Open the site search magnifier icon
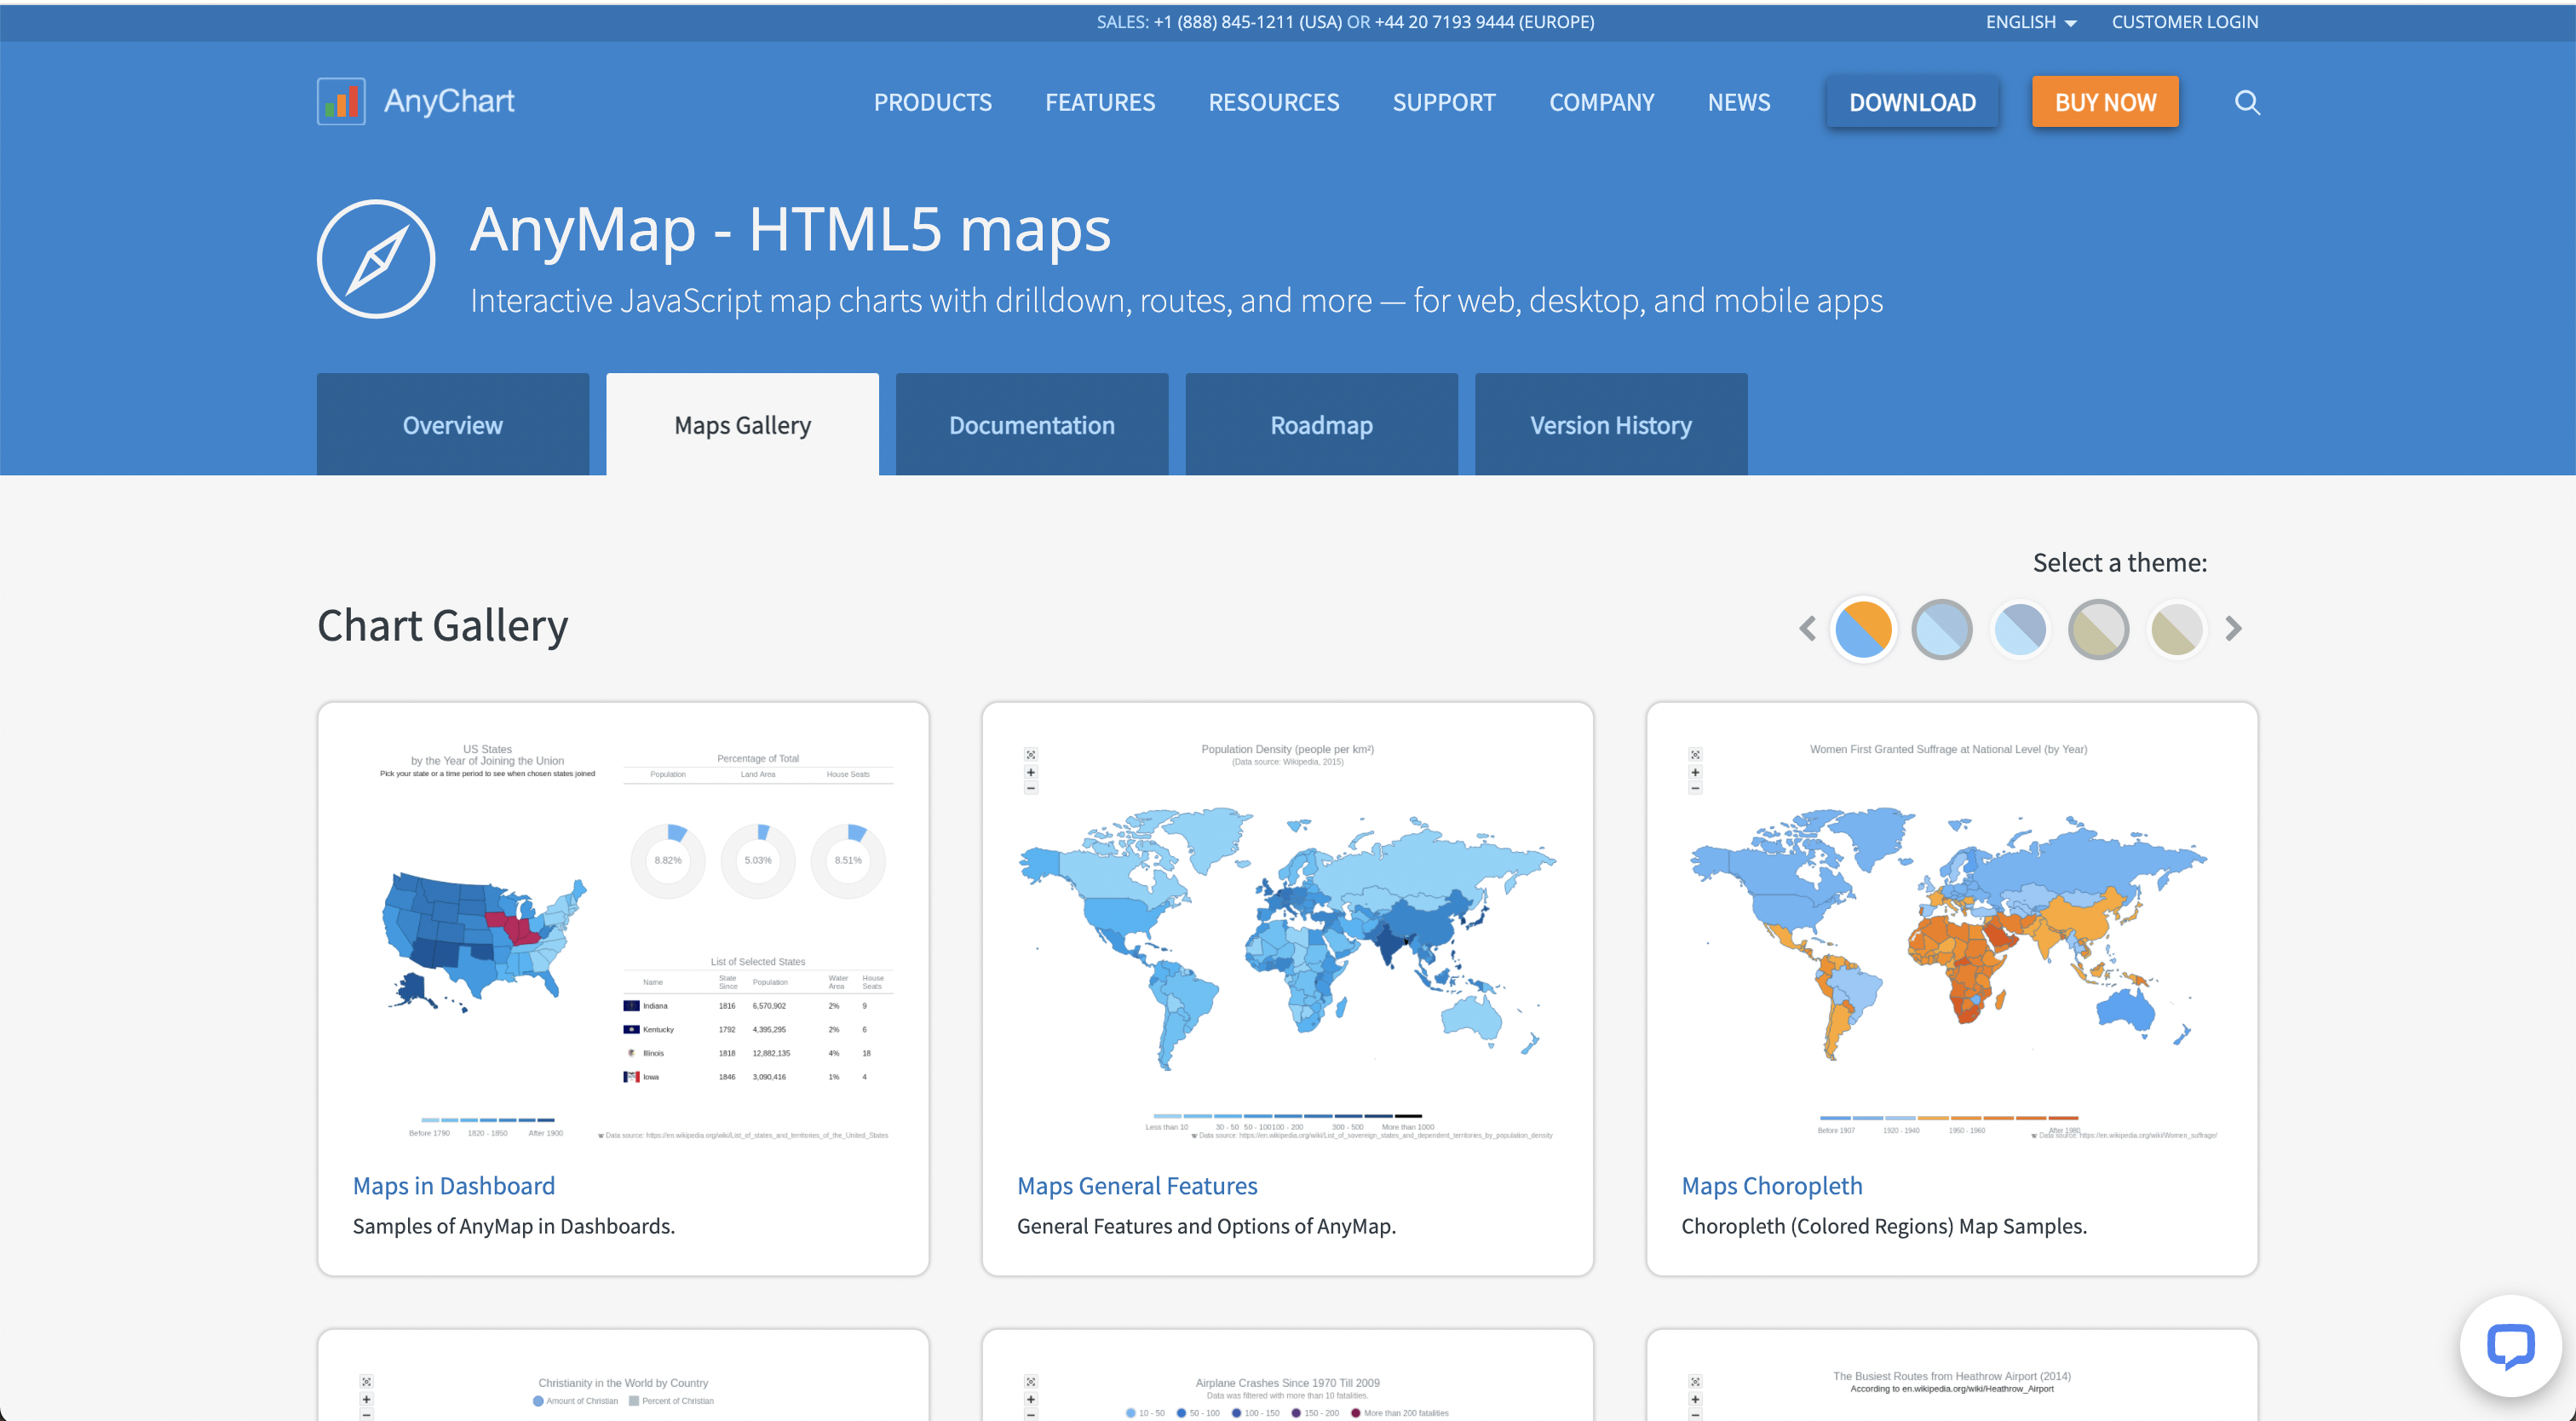 point(2247,102)
